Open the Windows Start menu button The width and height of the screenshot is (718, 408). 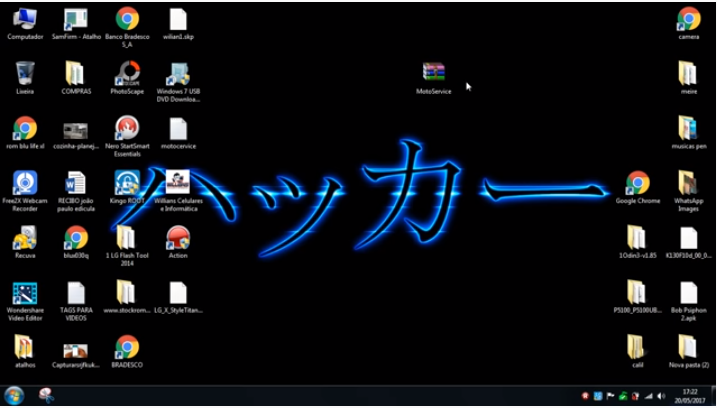(14, 396)
